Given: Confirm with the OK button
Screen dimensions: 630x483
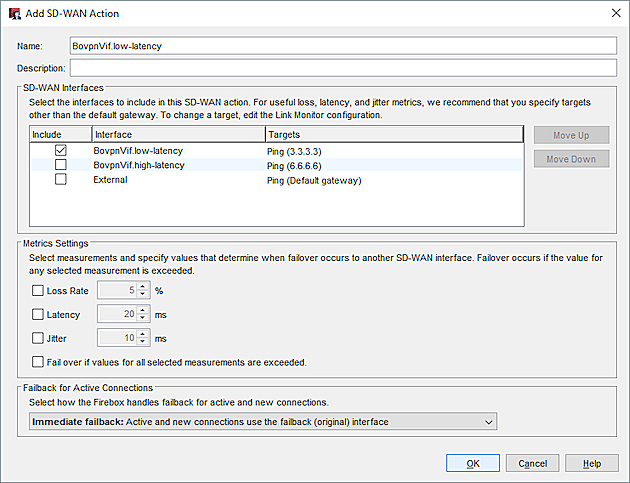Looking at the screenshot, I should point(473,463).
